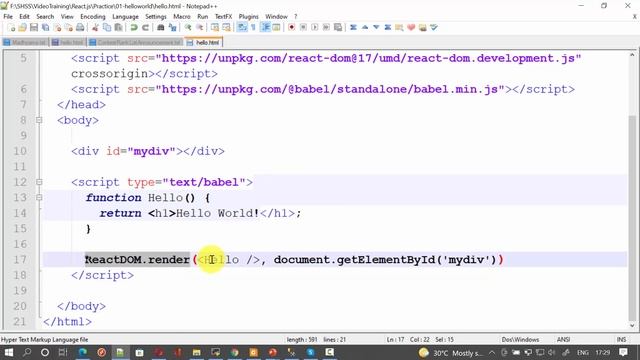
Task: Open the Plugins menu
Action: point(249,17)
